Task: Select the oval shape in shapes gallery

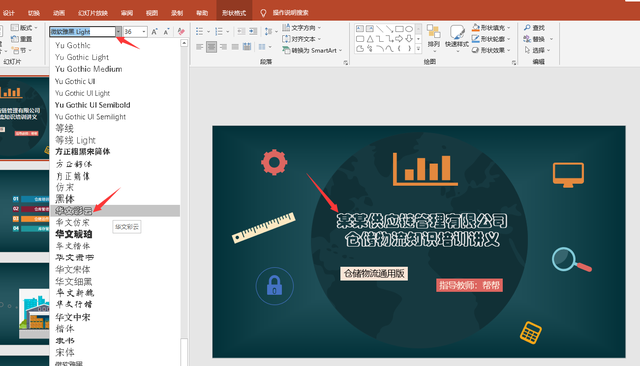Action: 409,29
